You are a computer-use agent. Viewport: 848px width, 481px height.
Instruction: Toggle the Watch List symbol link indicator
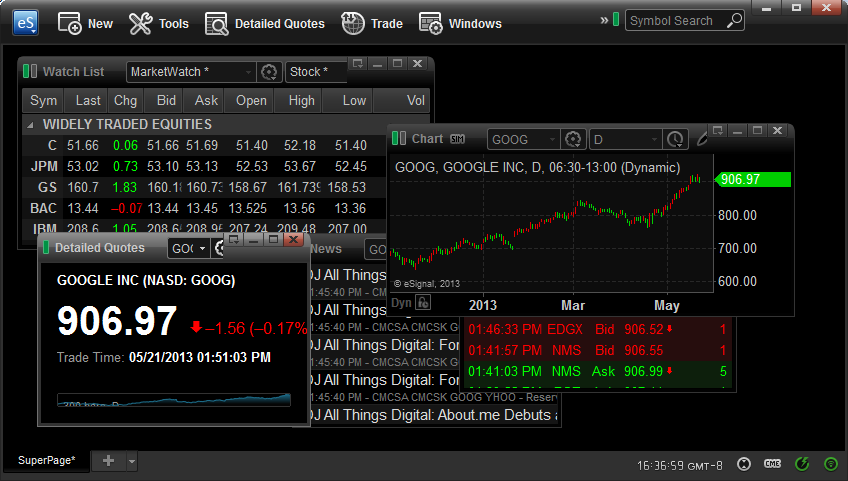(30, 71)
